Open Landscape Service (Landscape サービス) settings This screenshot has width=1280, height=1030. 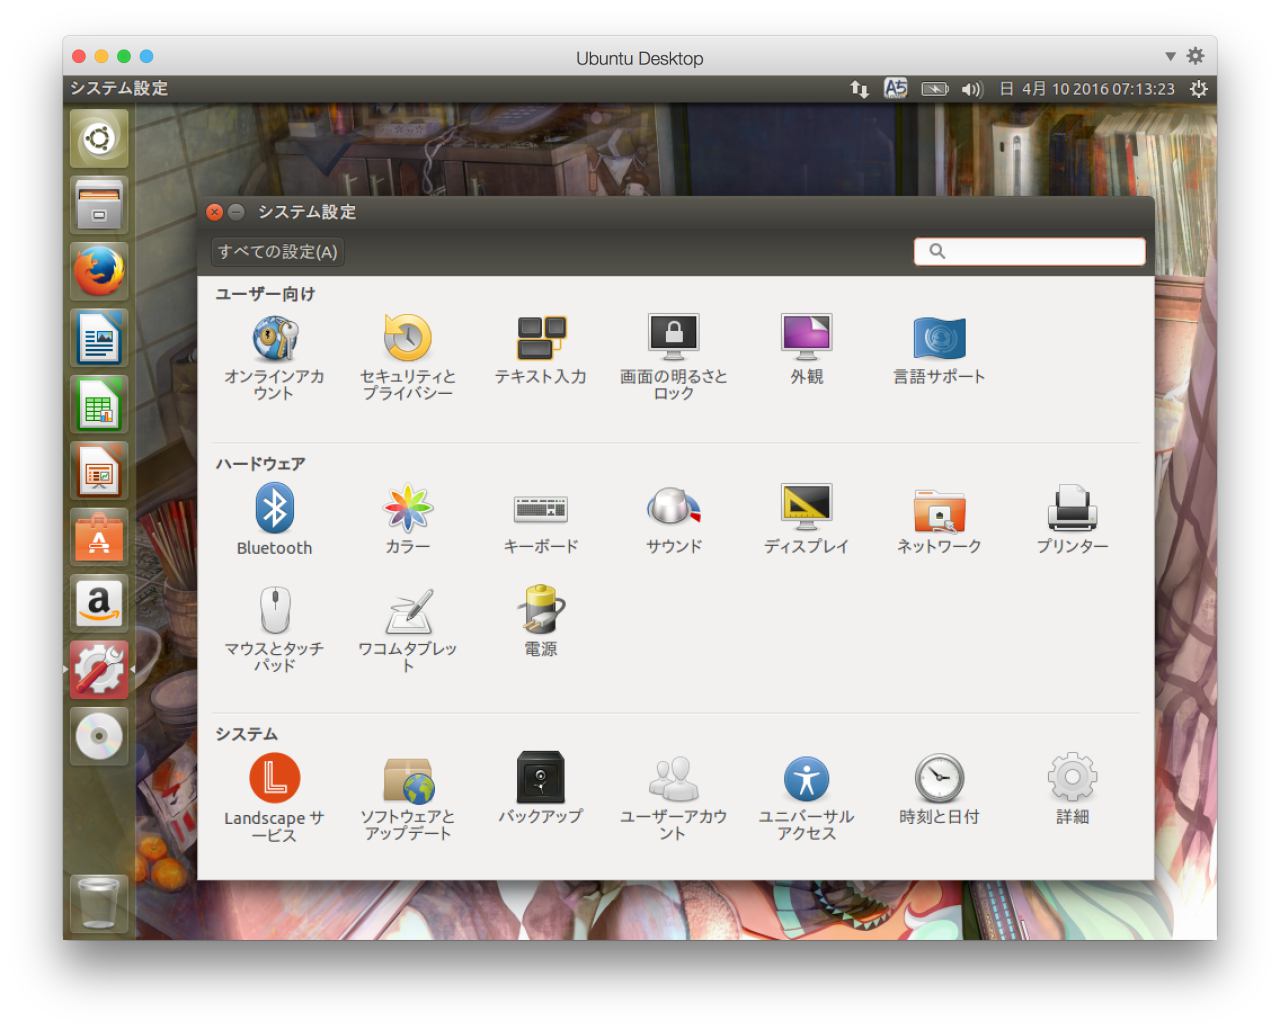(x=274, y=798)
